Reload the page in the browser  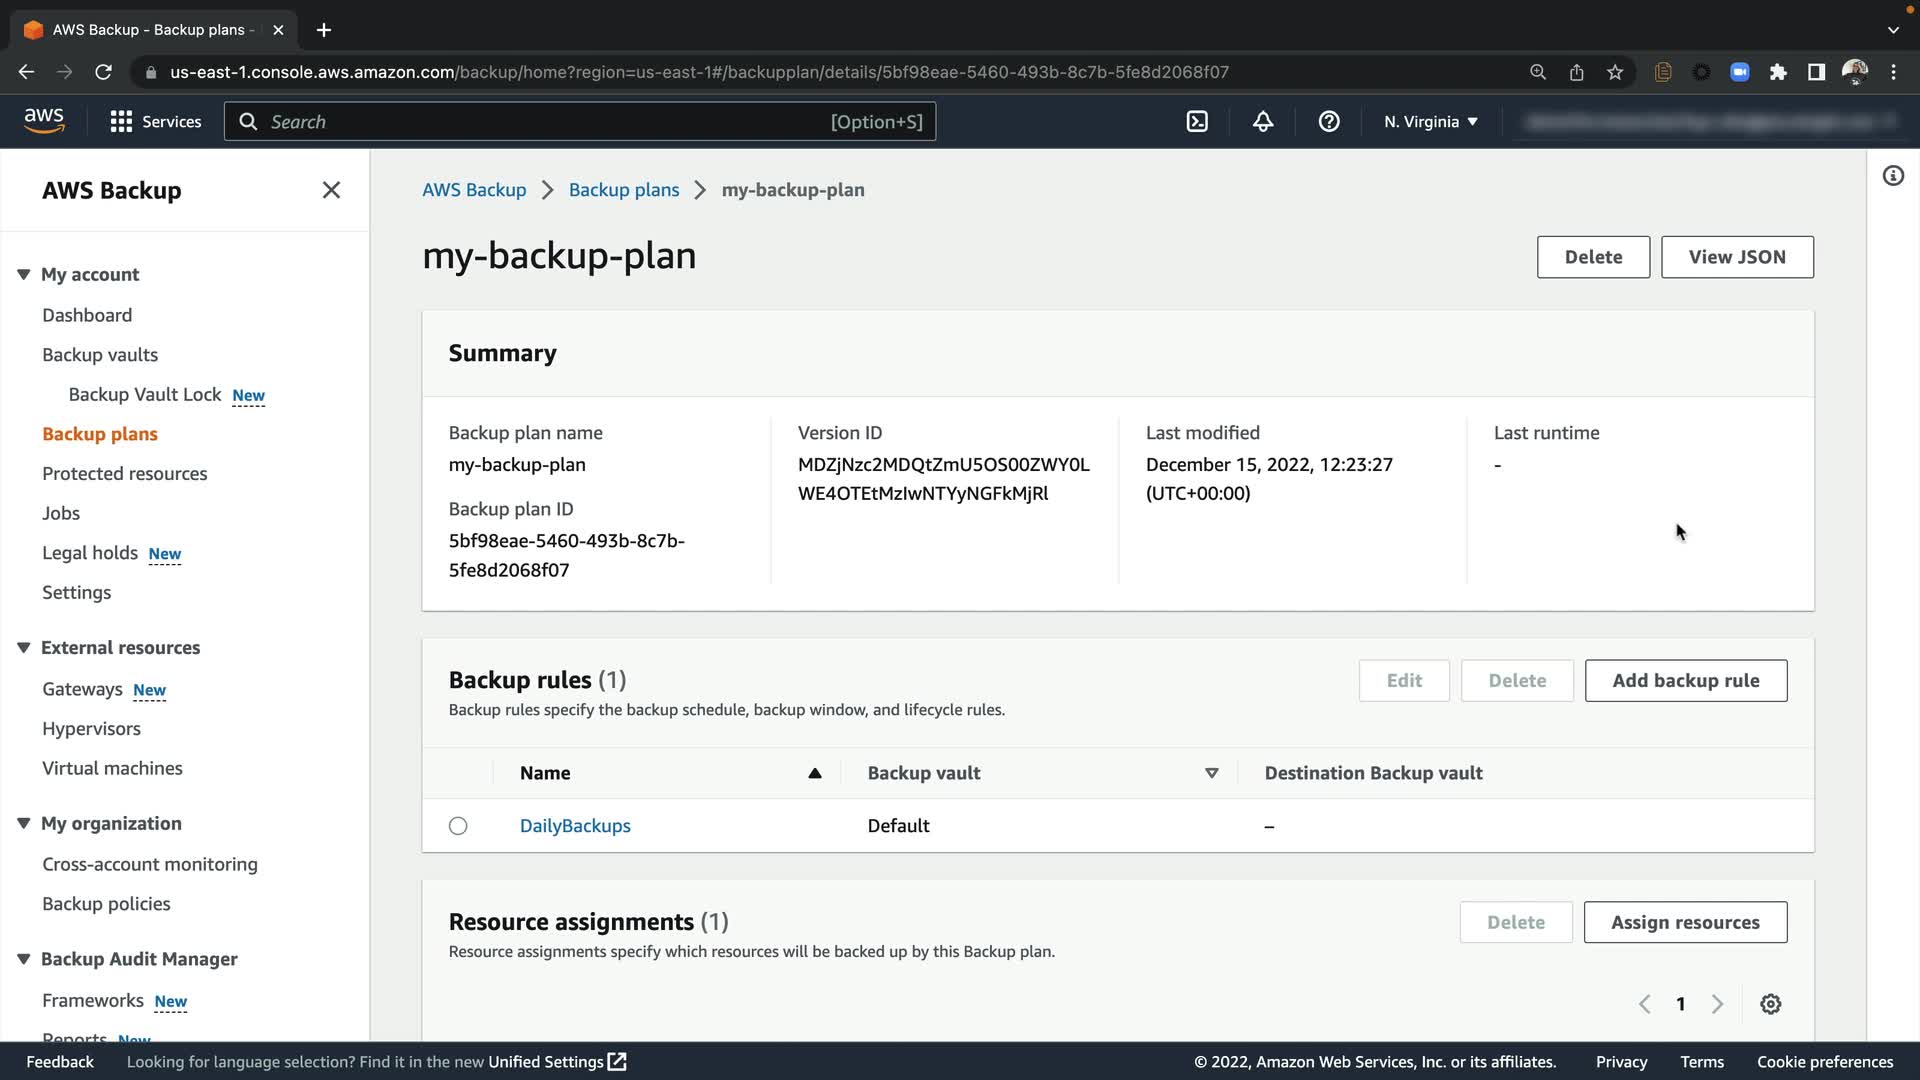pyautogui.click(x=103, y=72)
